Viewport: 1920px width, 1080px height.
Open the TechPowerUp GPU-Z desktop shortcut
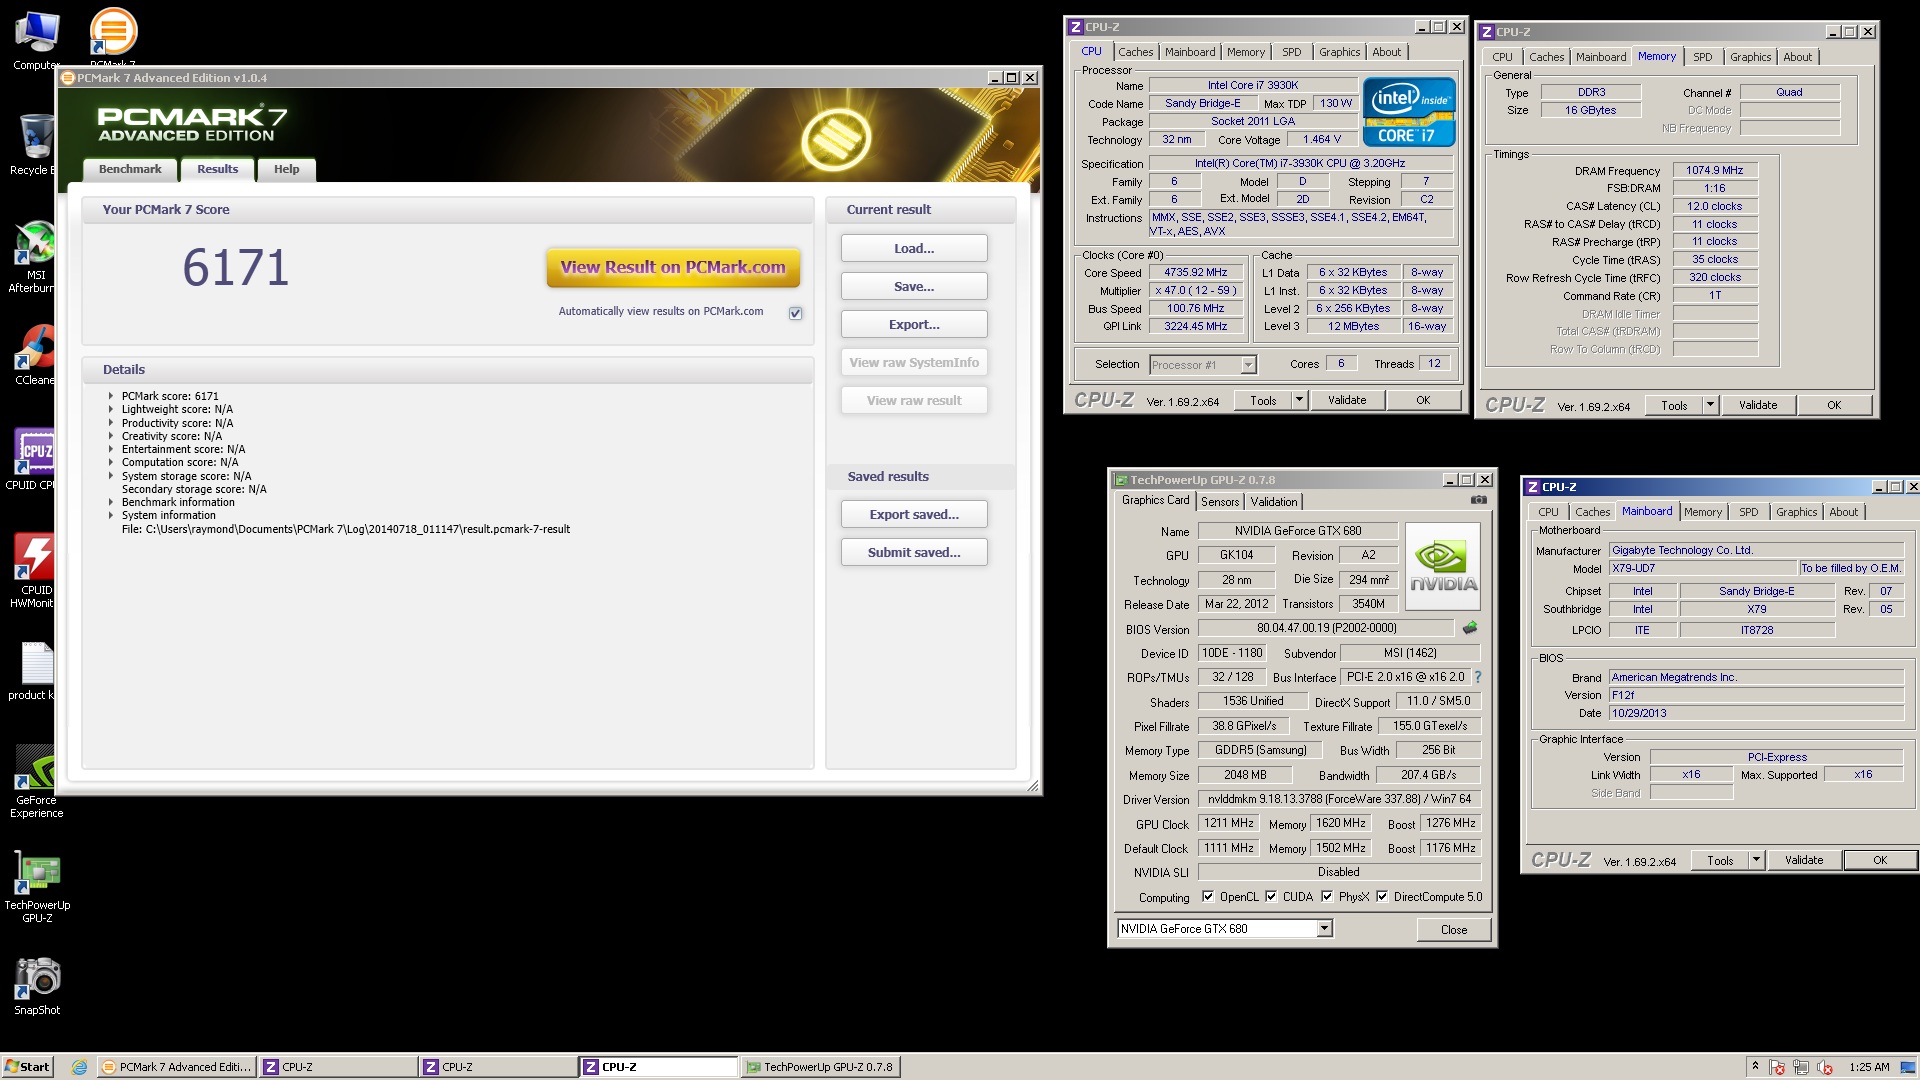tap(37, 887)
